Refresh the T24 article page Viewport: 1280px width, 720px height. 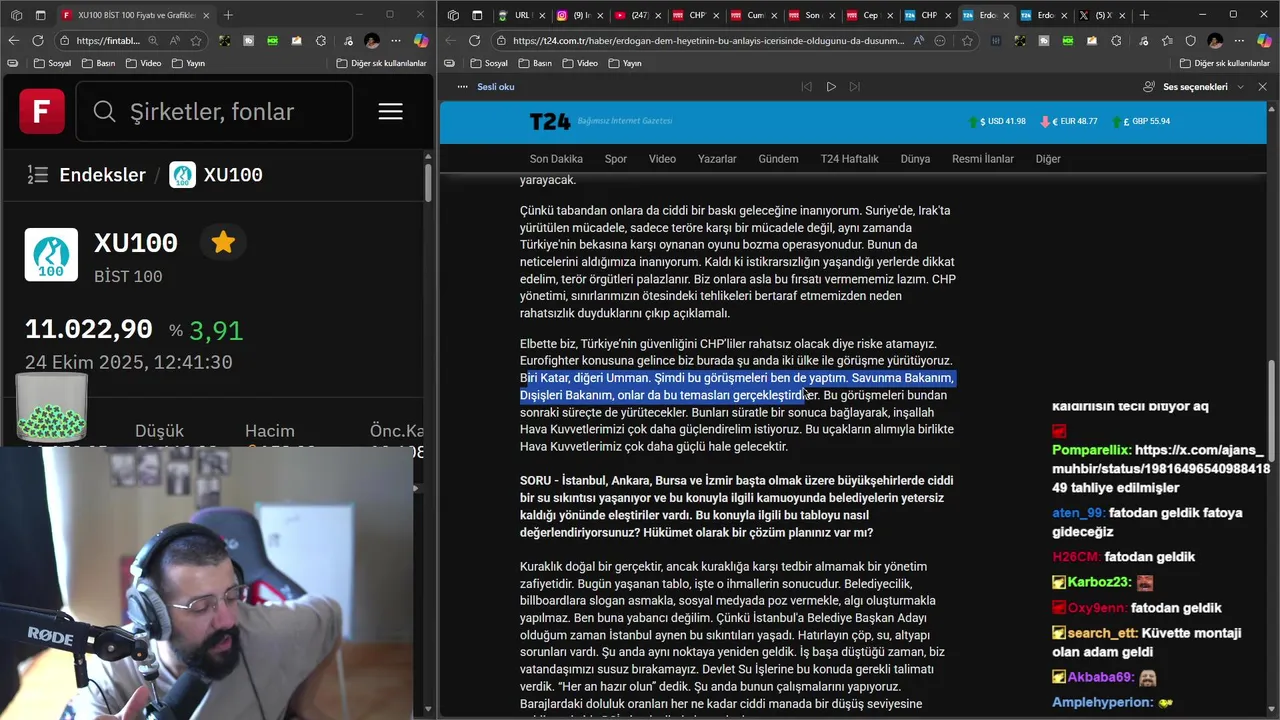pos(474,41)
